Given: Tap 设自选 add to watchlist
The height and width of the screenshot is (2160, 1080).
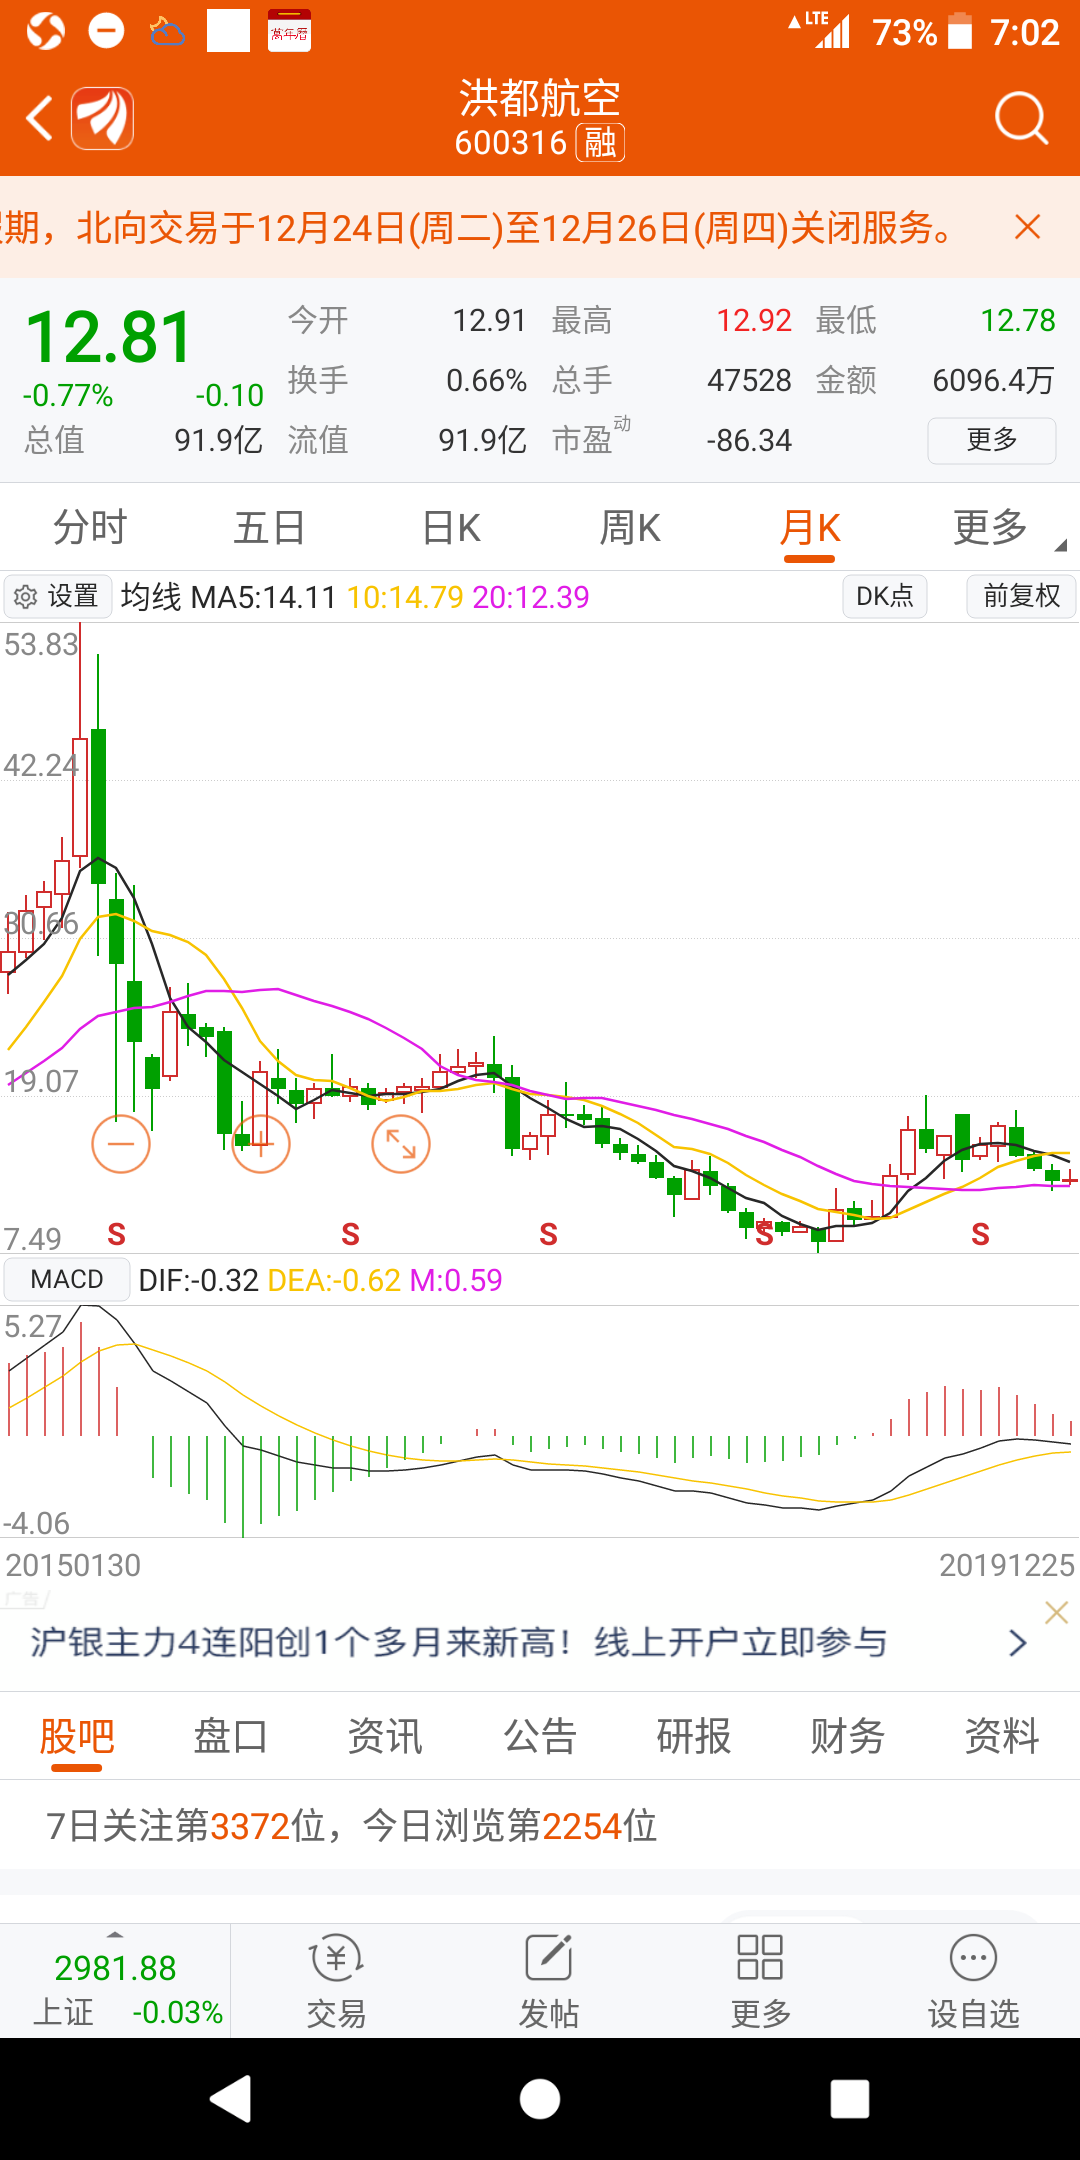Looking at the screenshot, I should coord(973,1980).
